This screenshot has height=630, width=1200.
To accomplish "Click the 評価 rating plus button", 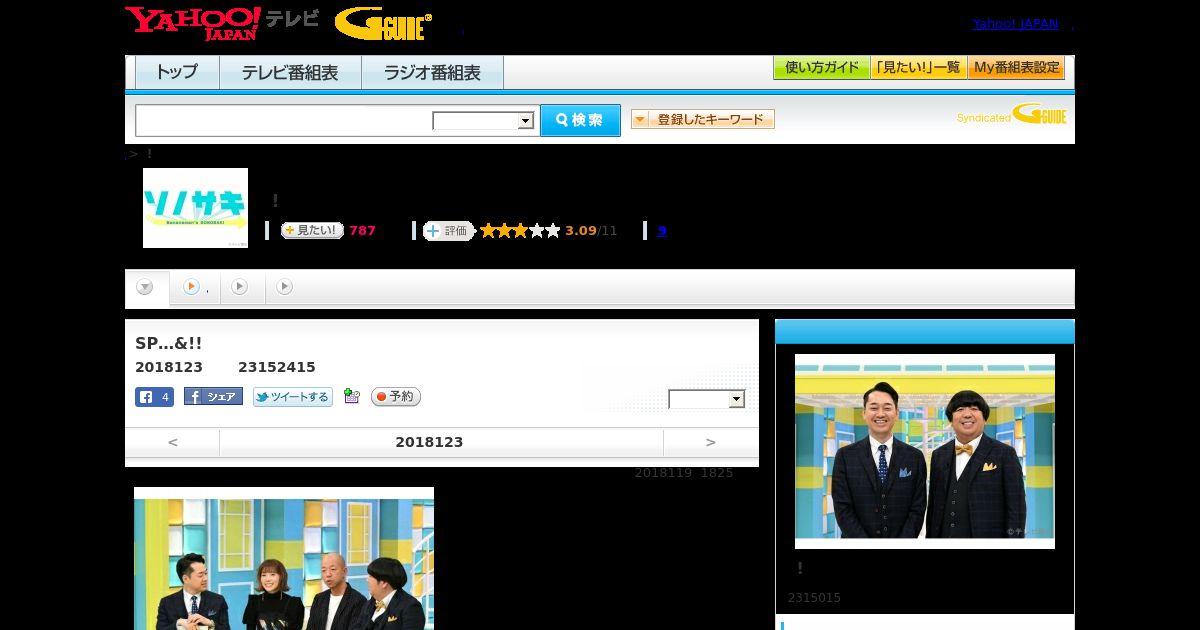I will 448,231.
